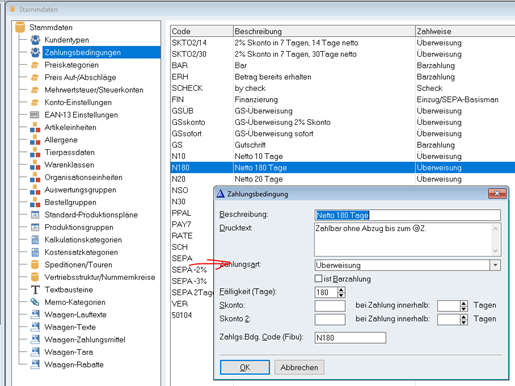
Task: Select Waagen-Zahlungsmittel in the tree
Action: click(85, 340)
